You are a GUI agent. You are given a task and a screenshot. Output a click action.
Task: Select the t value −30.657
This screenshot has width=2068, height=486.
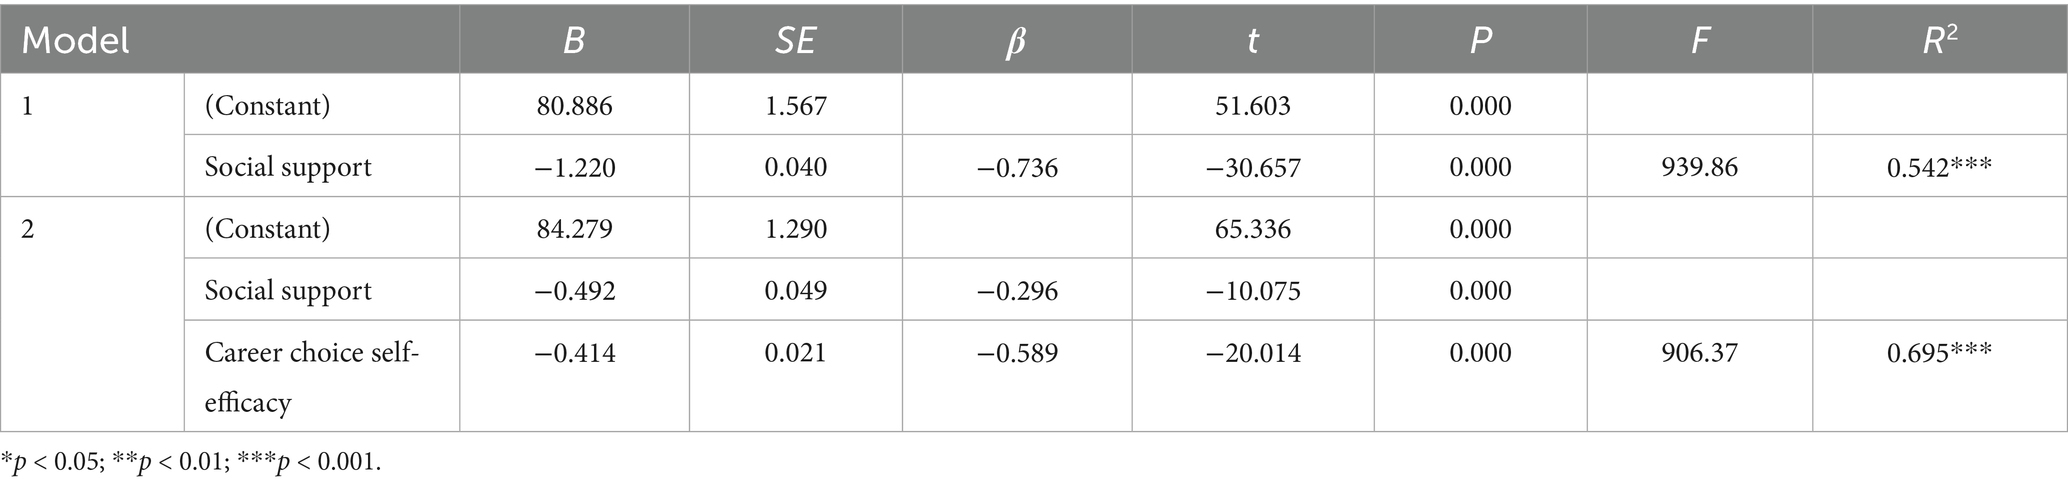pos(1252,167)
